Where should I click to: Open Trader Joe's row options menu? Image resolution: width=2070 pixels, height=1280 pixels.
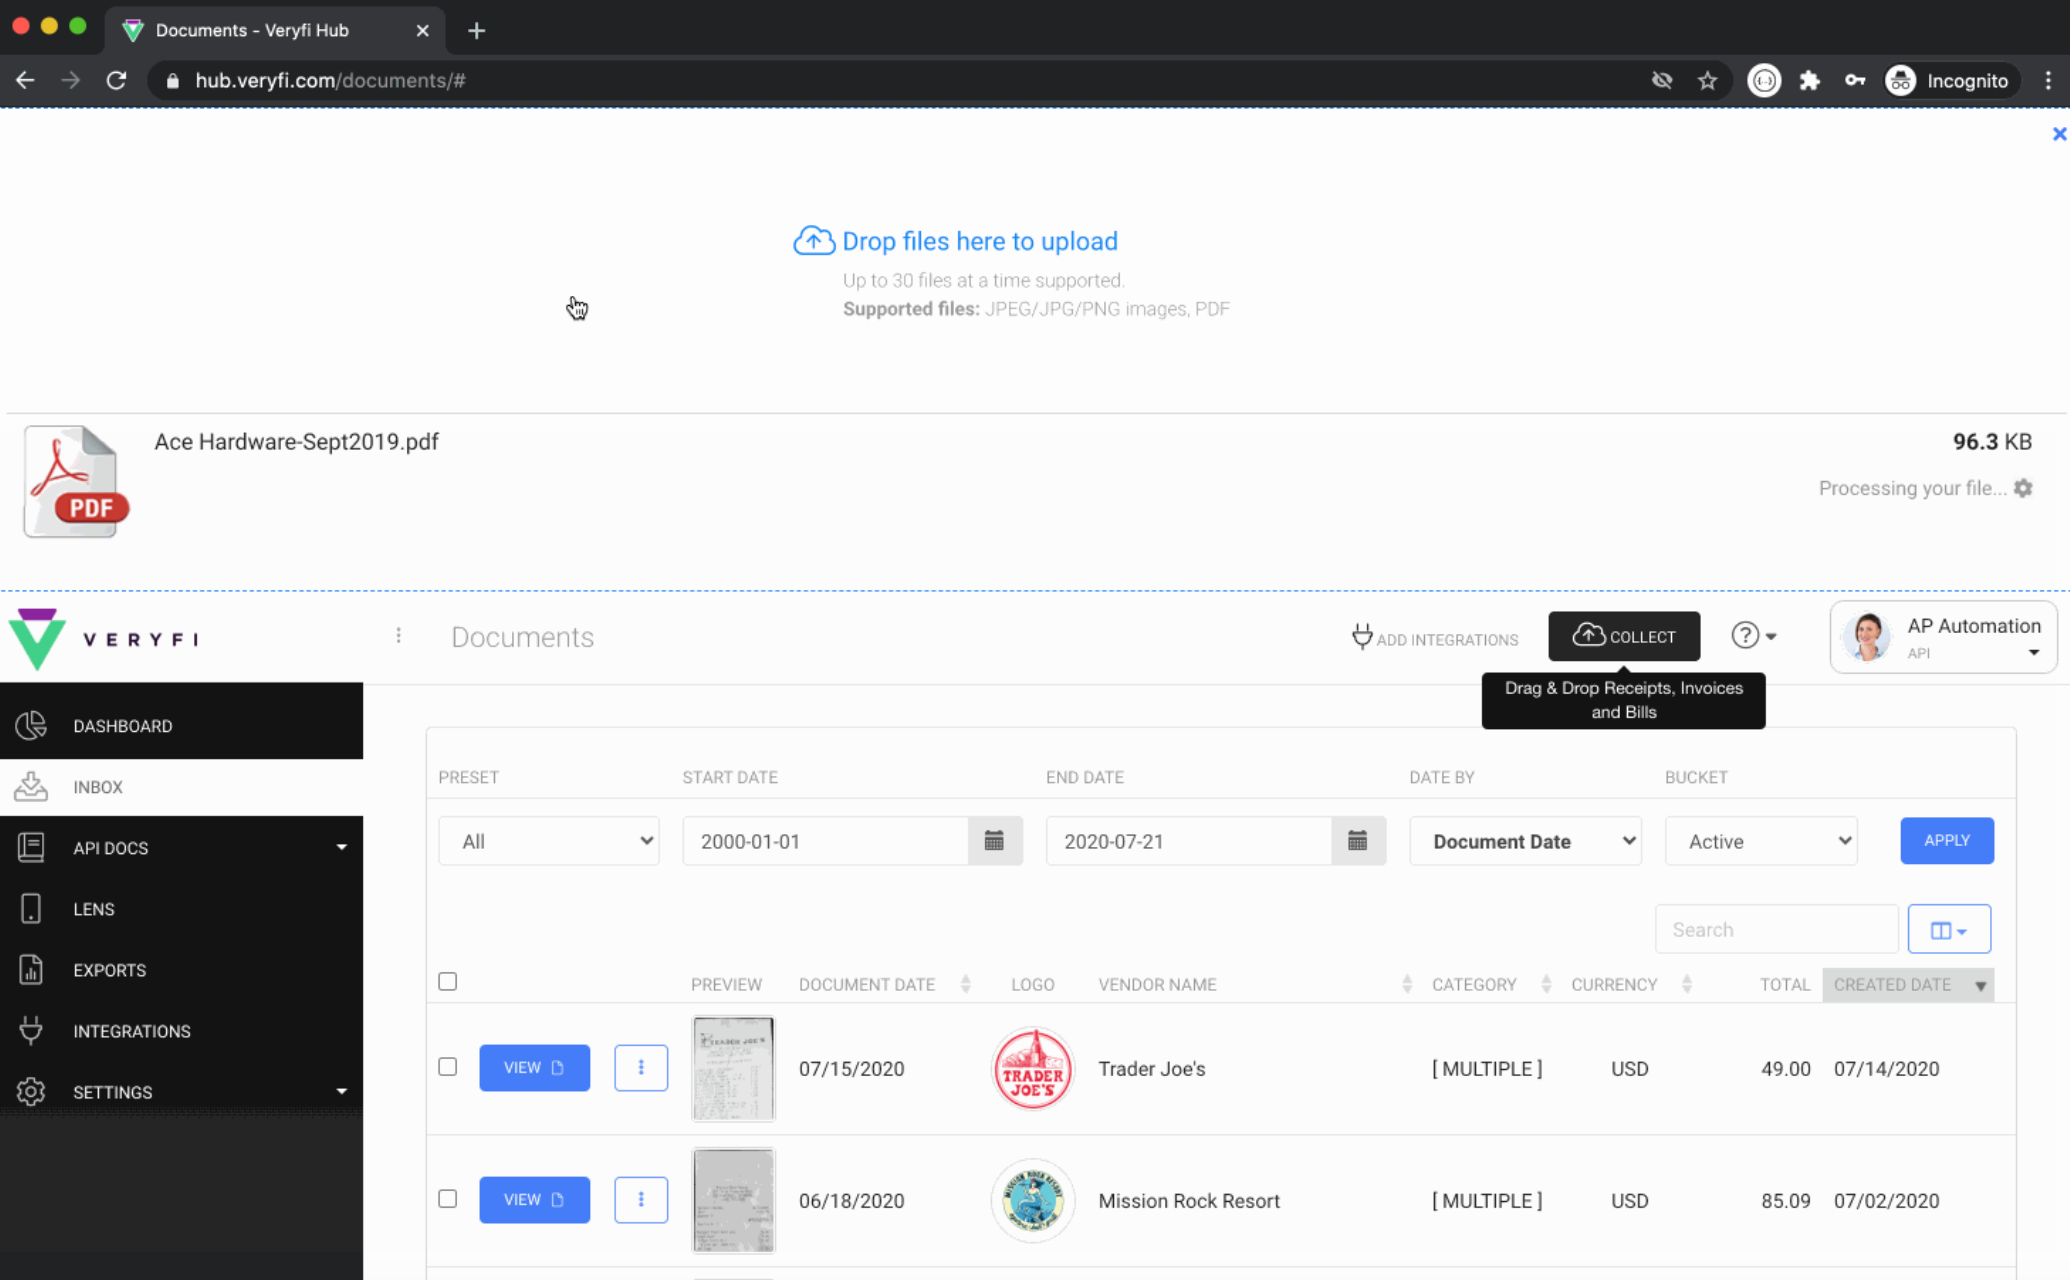click(641, 1068)
